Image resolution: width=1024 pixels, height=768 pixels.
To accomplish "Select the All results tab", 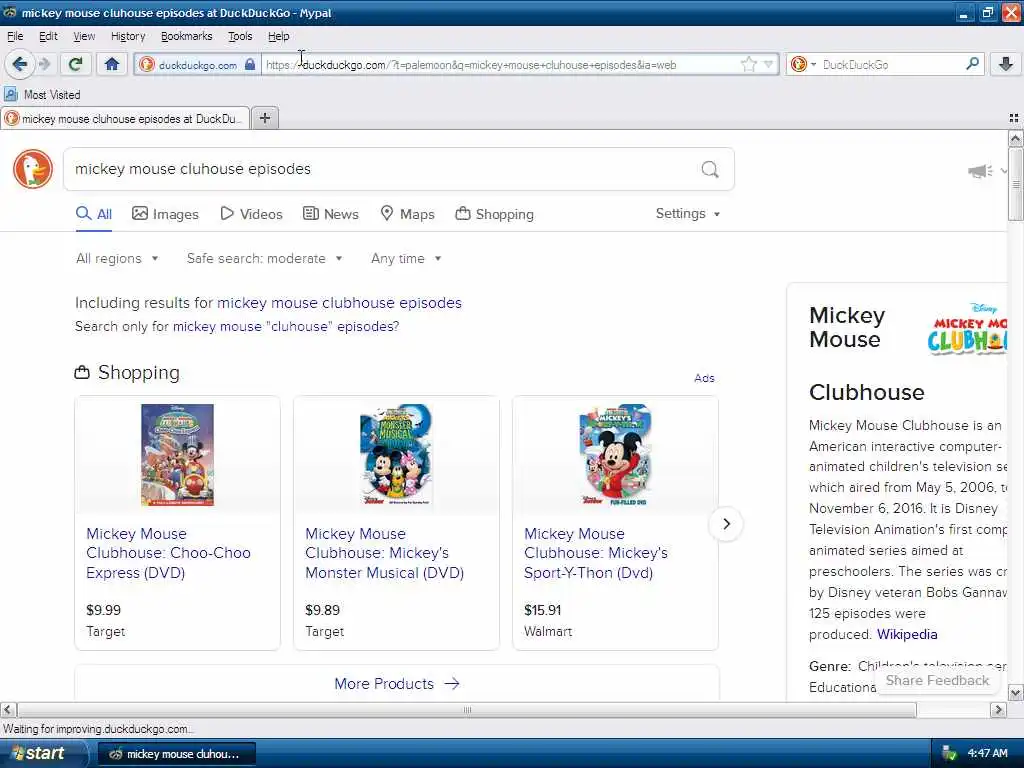I will click(94, 214).
